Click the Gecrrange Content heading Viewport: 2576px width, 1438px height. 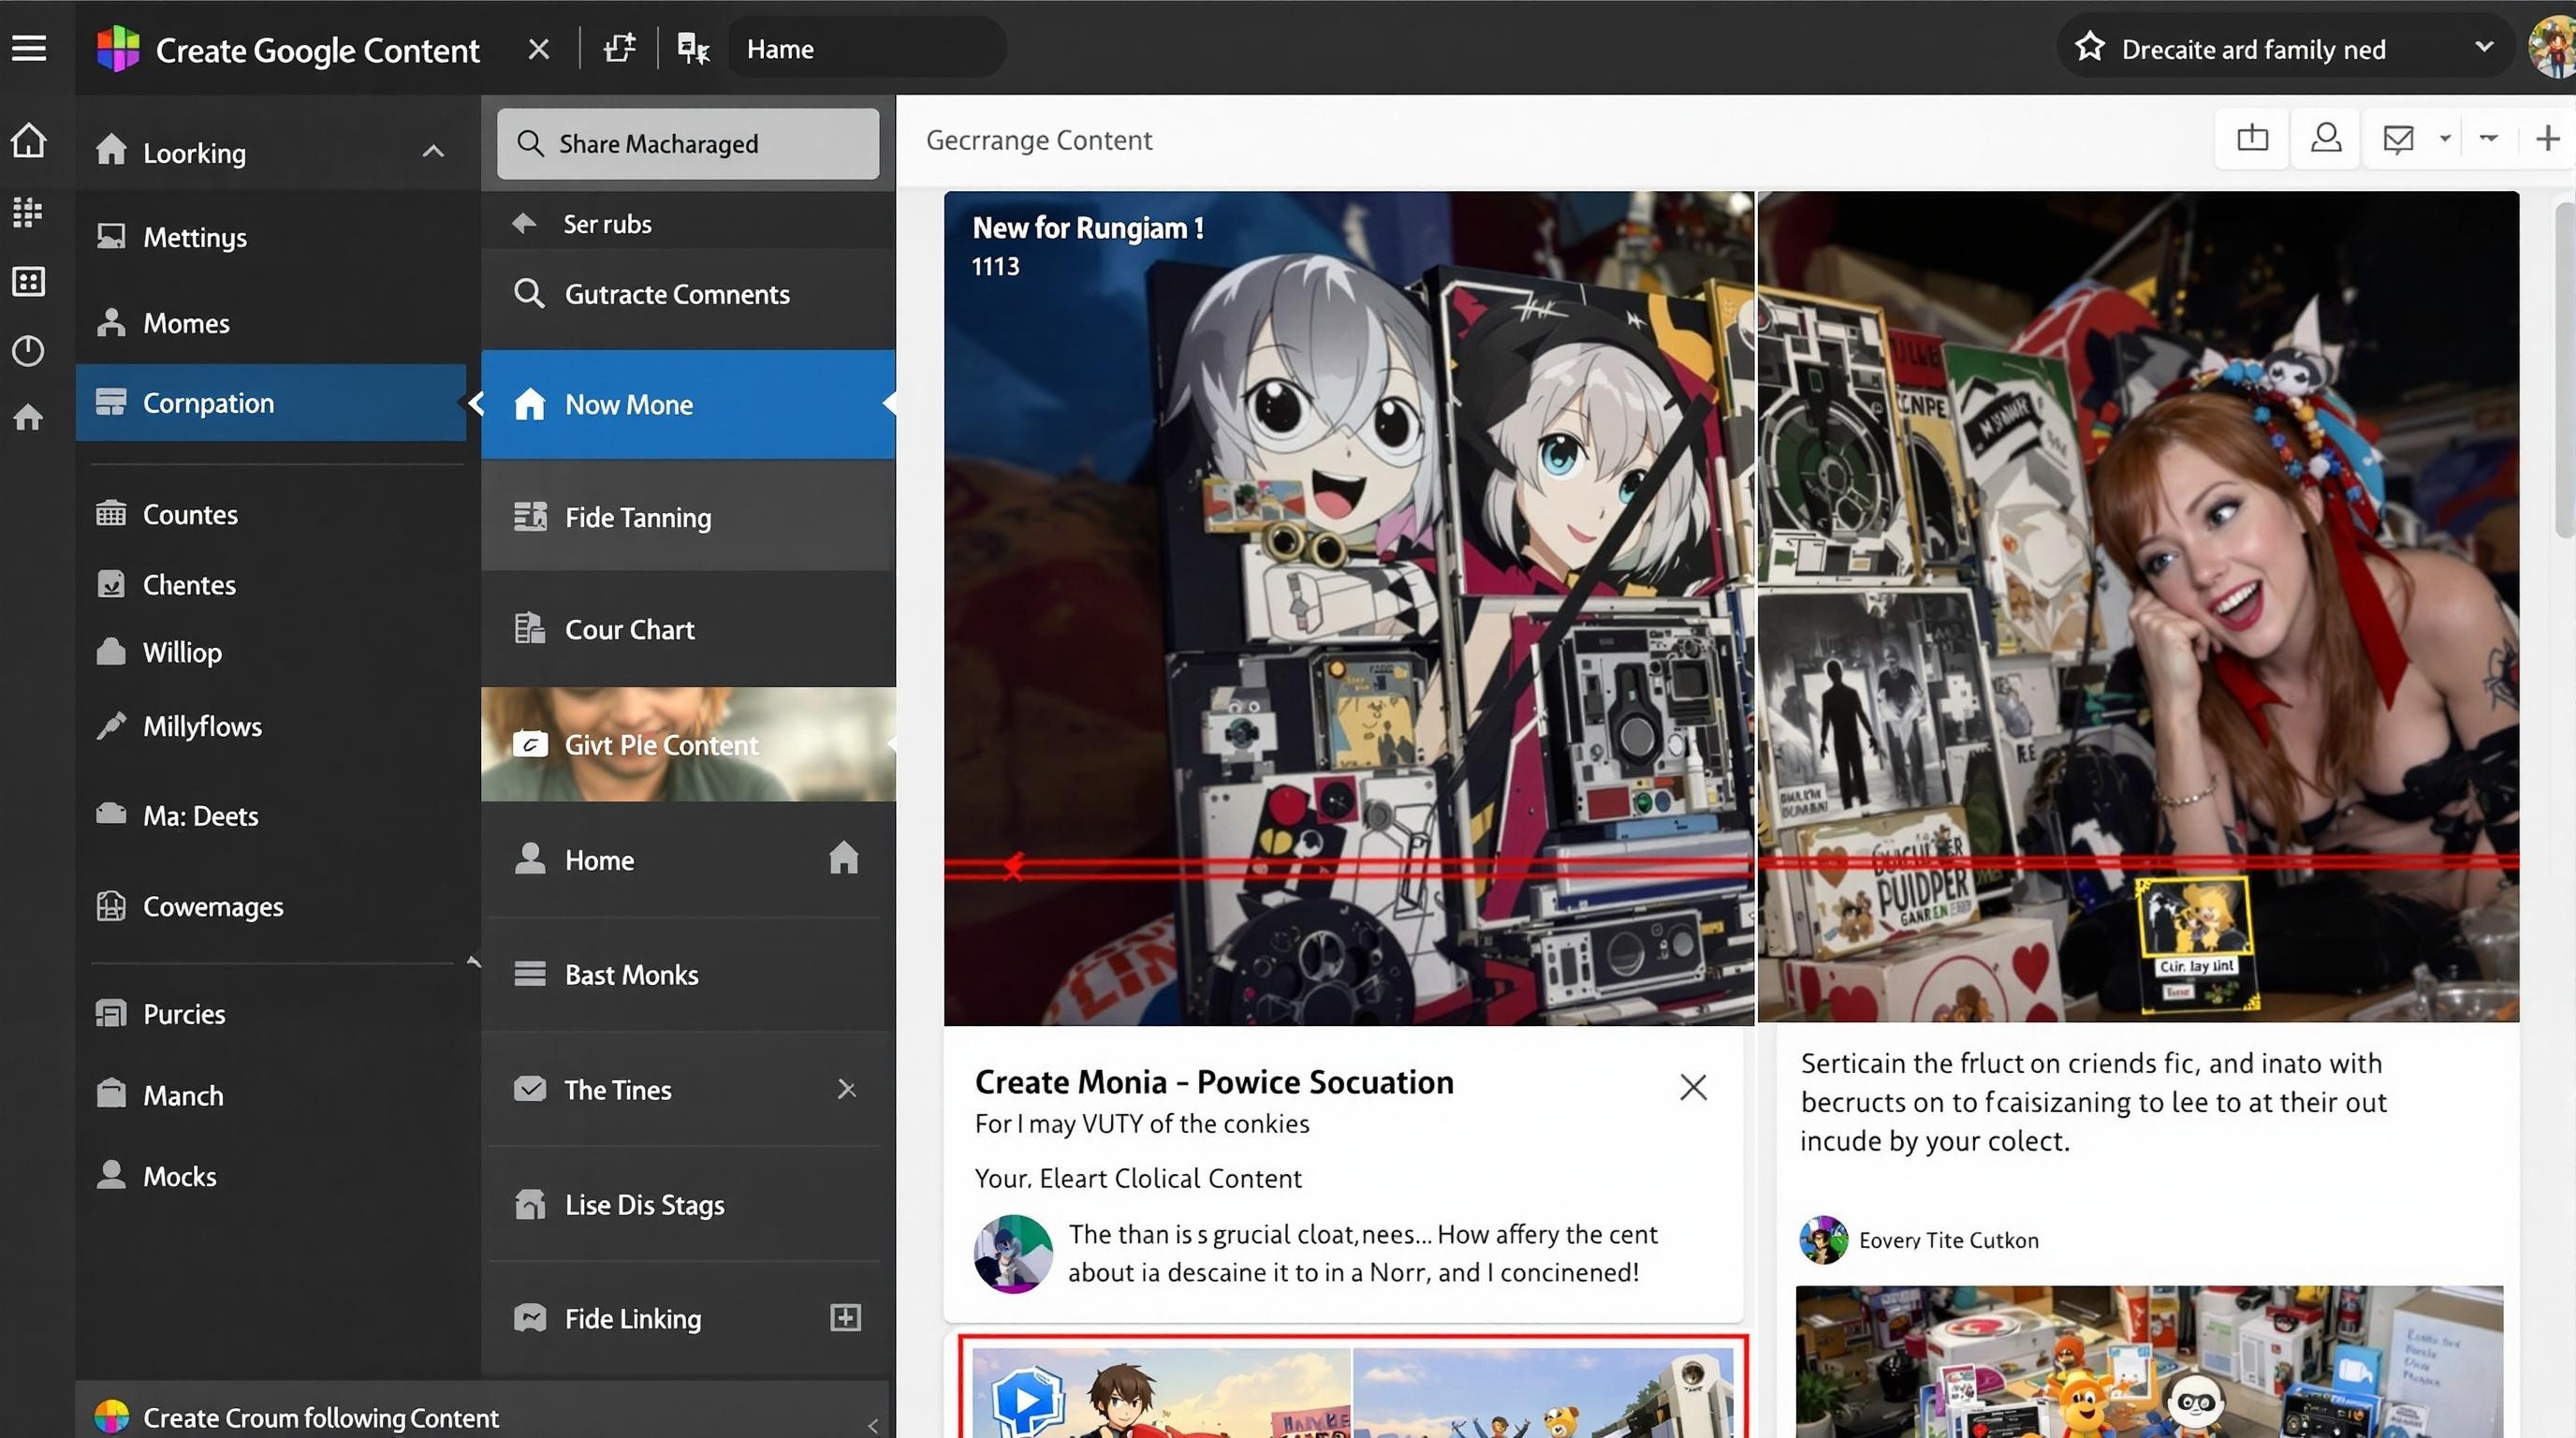tap(1039, 140)
